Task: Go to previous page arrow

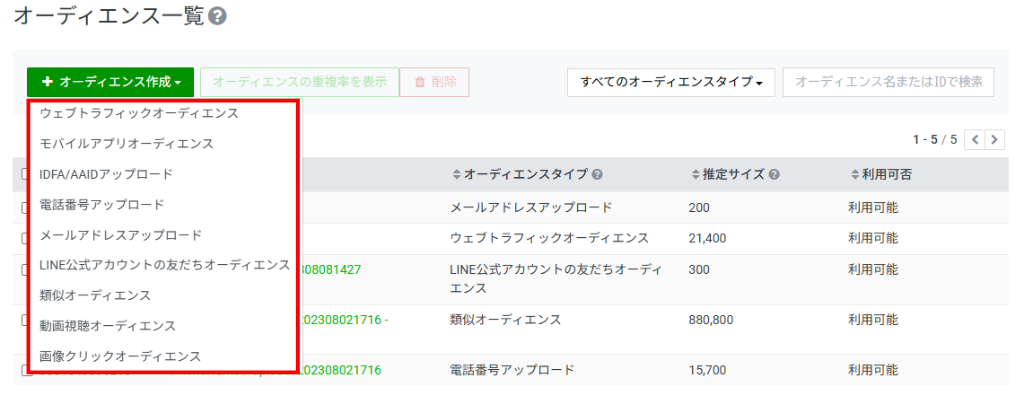Action: pyautogui.click(x=974, y=139)
